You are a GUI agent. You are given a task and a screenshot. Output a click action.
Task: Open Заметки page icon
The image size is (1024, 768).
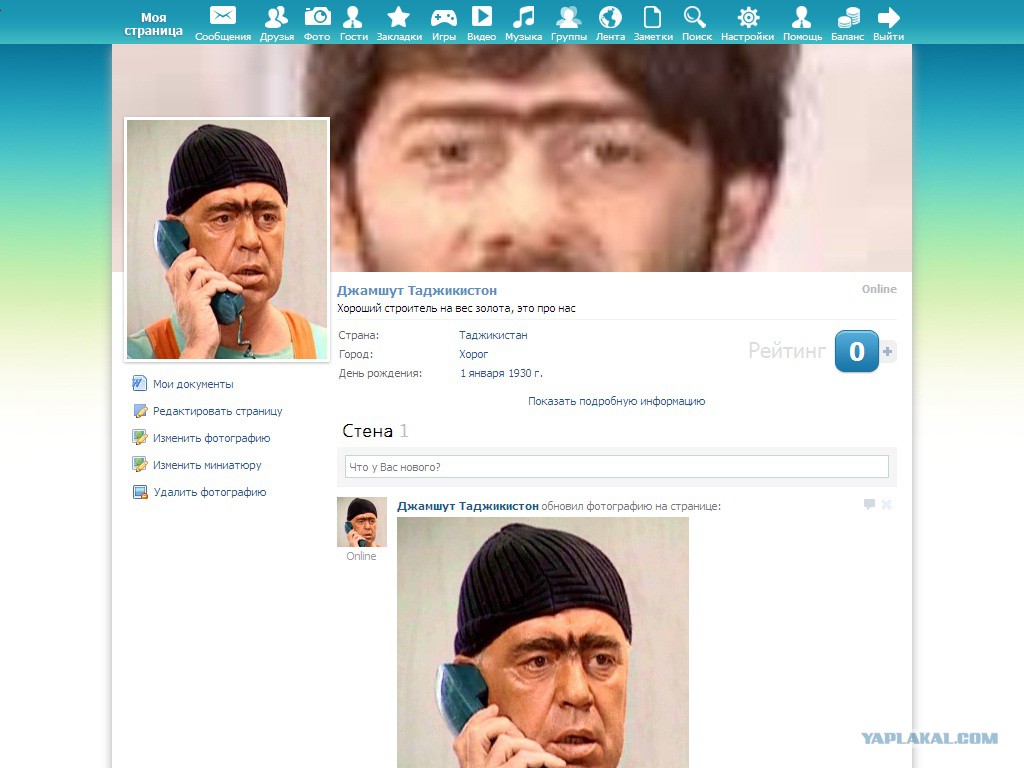[652, 16]
